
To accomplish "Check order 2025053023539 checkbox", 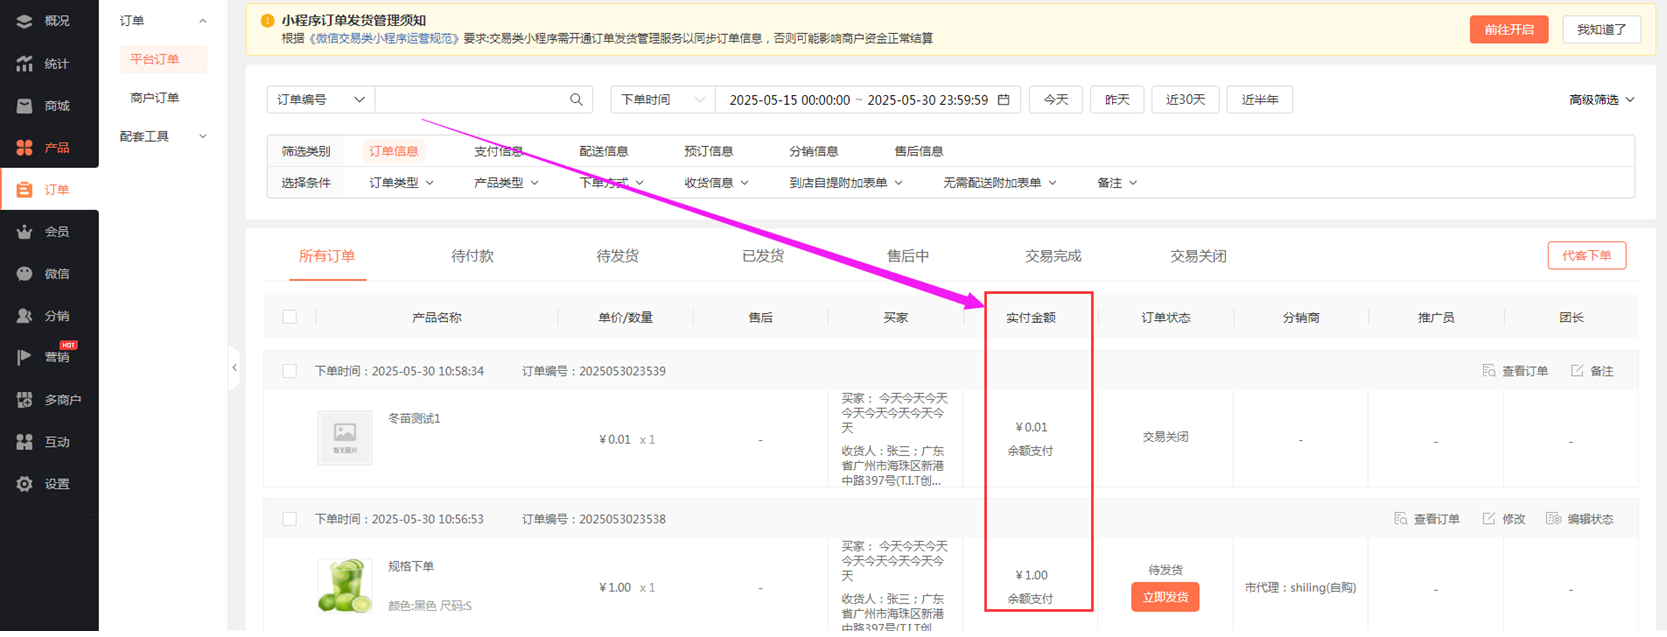I will point(290,371).
